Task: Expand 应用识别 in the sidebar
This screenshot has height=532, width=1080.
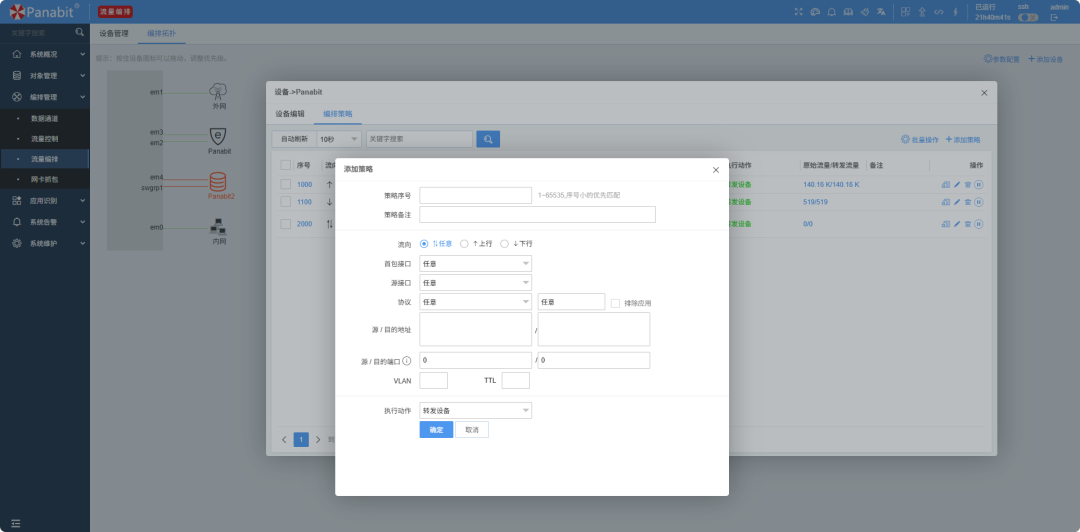Action: coord(45,201)
